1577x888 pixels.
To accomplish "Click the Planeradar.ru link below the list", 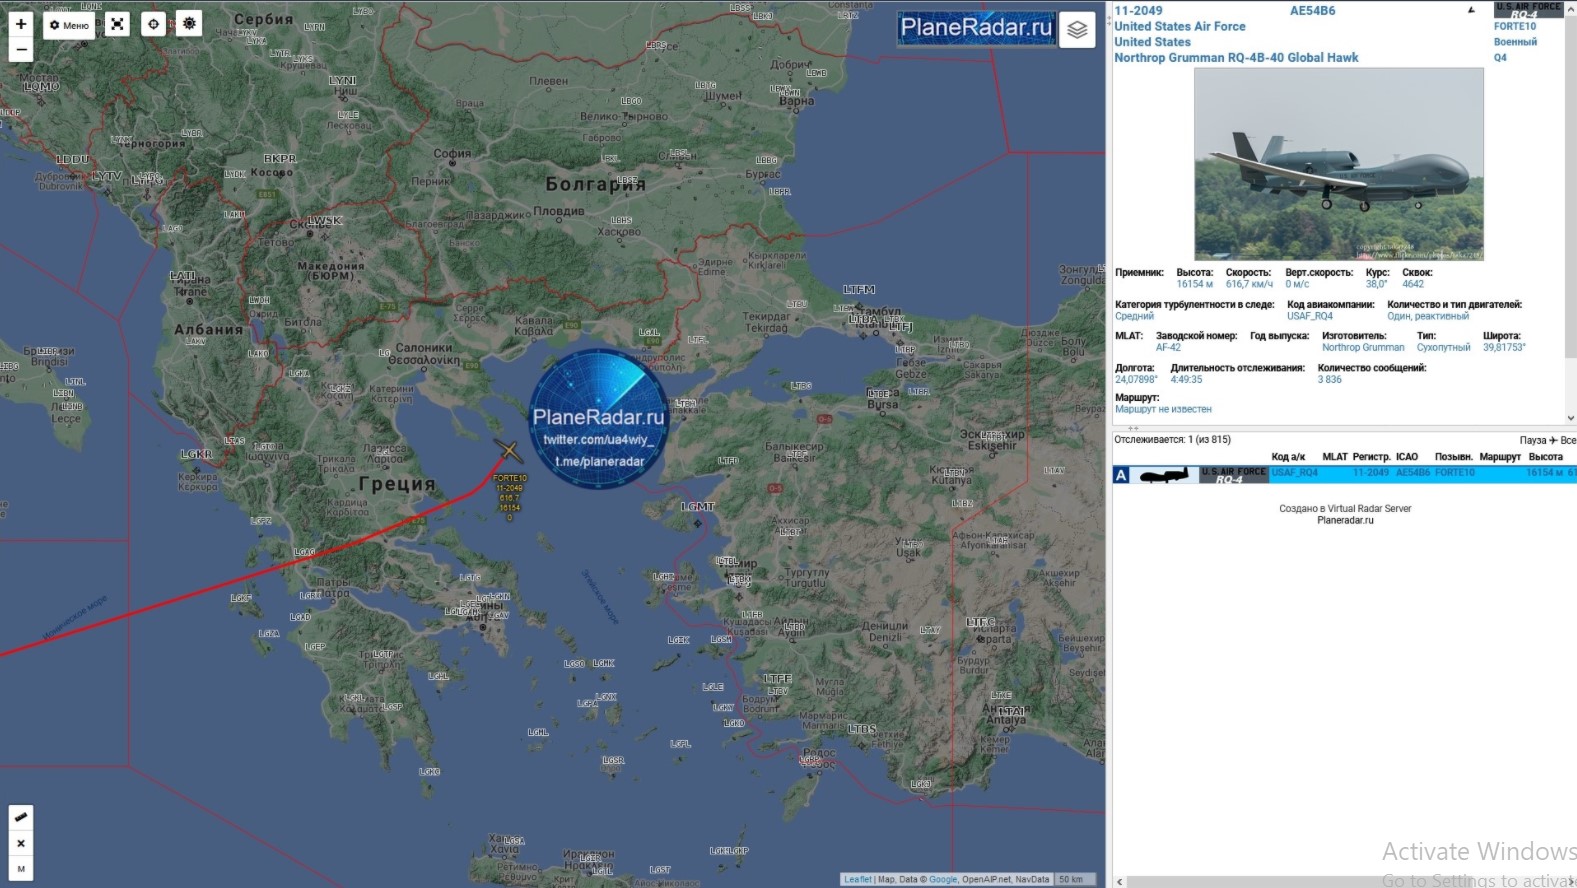I will pos(1345,520).
